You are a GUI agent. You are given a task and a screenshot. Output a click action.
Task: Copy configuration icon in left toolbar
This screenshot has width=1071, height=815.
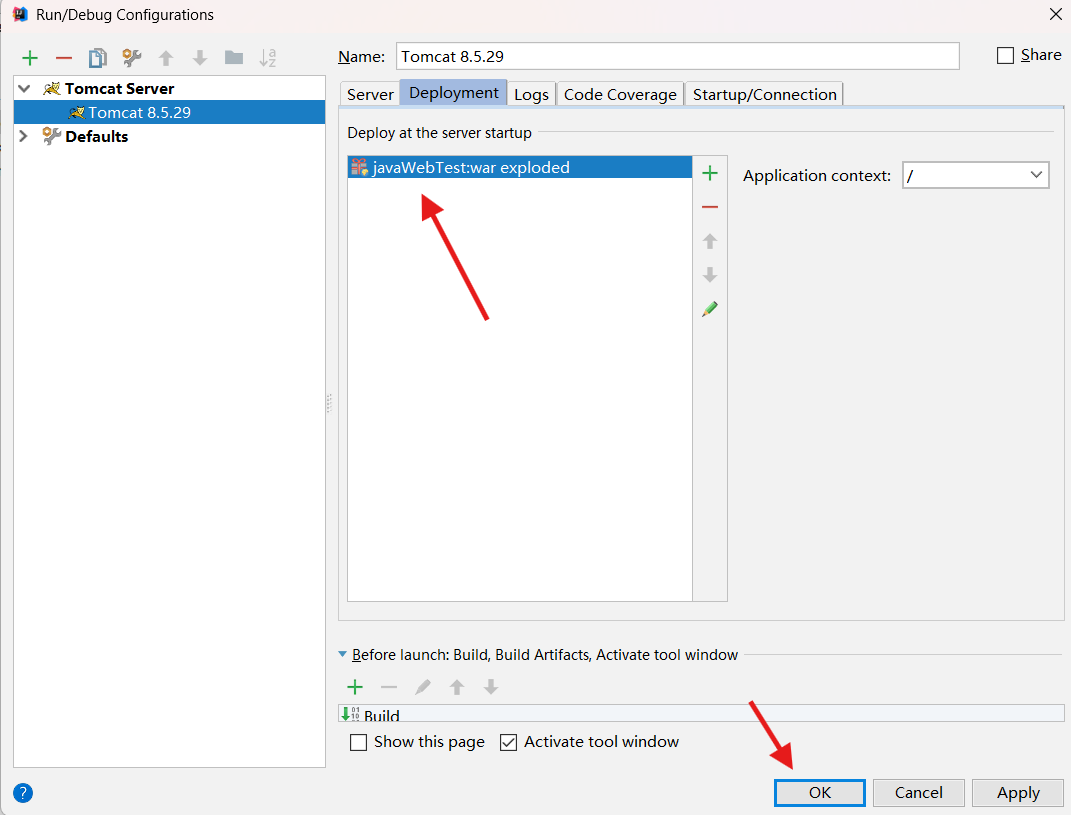point(98,58)
